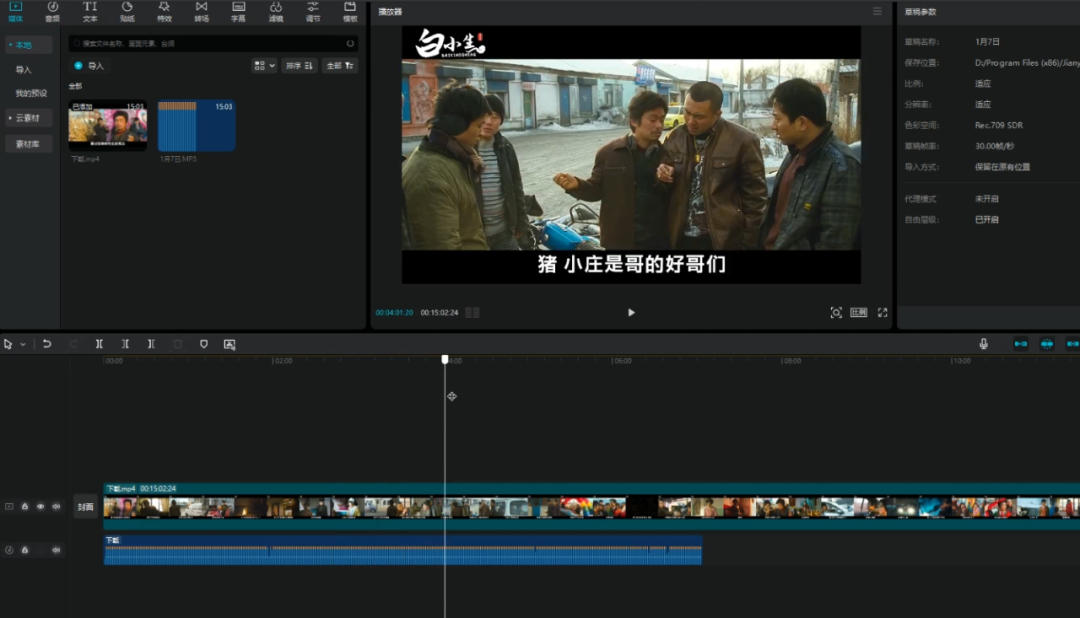Mute the audio track
This screenshot has height=618, width=1080.
(x=56, y=550)
